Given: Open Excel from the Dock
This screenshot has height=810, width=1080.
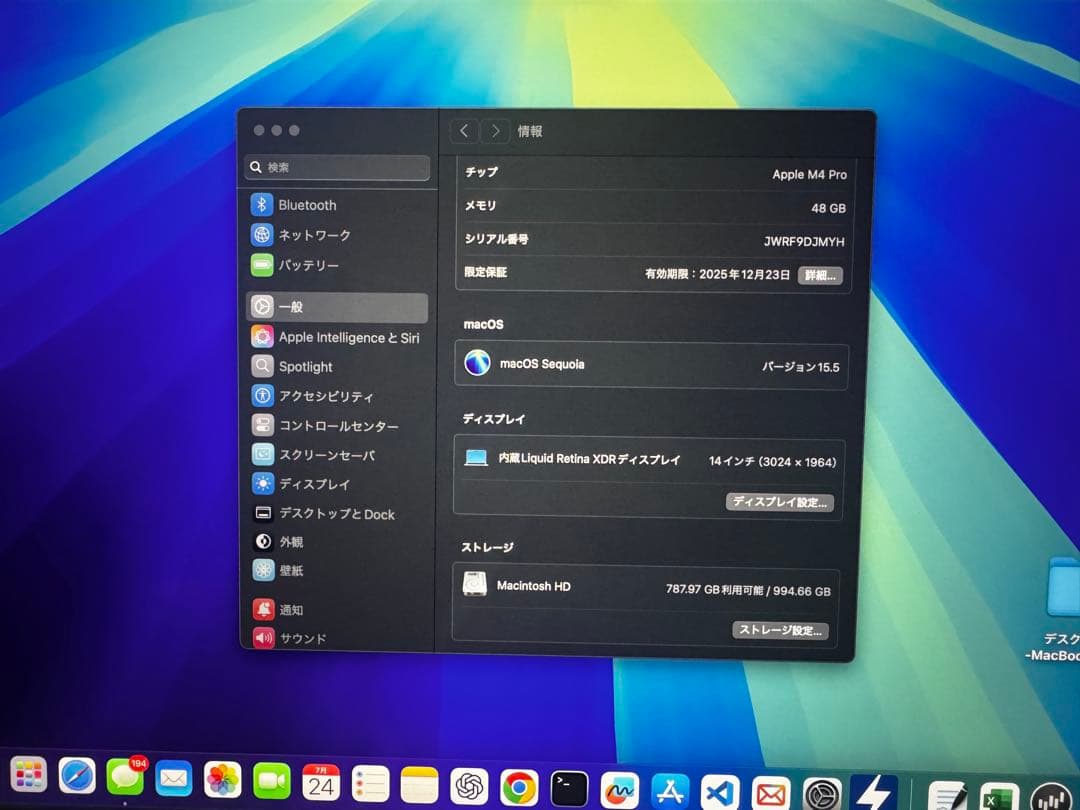Looking at the screenshot, I should click(x=999, y=797).
